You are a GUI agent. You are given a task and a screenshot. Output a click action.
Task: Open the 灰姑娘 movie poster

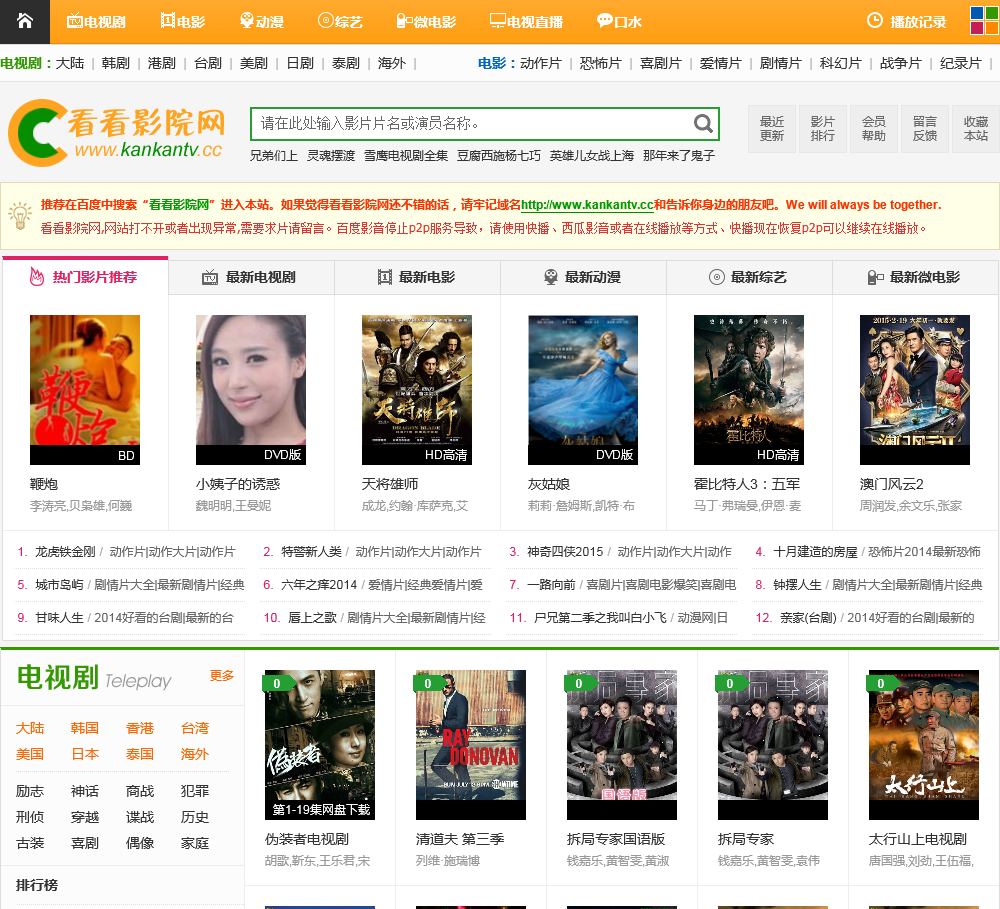[583, 390]
